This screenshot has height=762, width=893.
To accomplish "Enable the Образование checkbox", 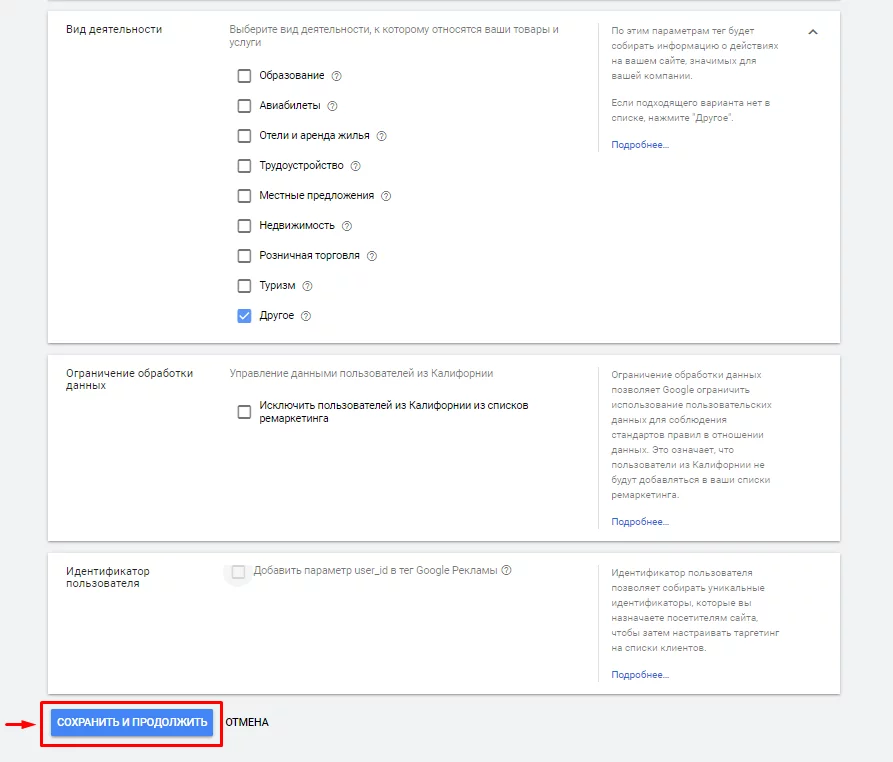I will tap(244, 76).
